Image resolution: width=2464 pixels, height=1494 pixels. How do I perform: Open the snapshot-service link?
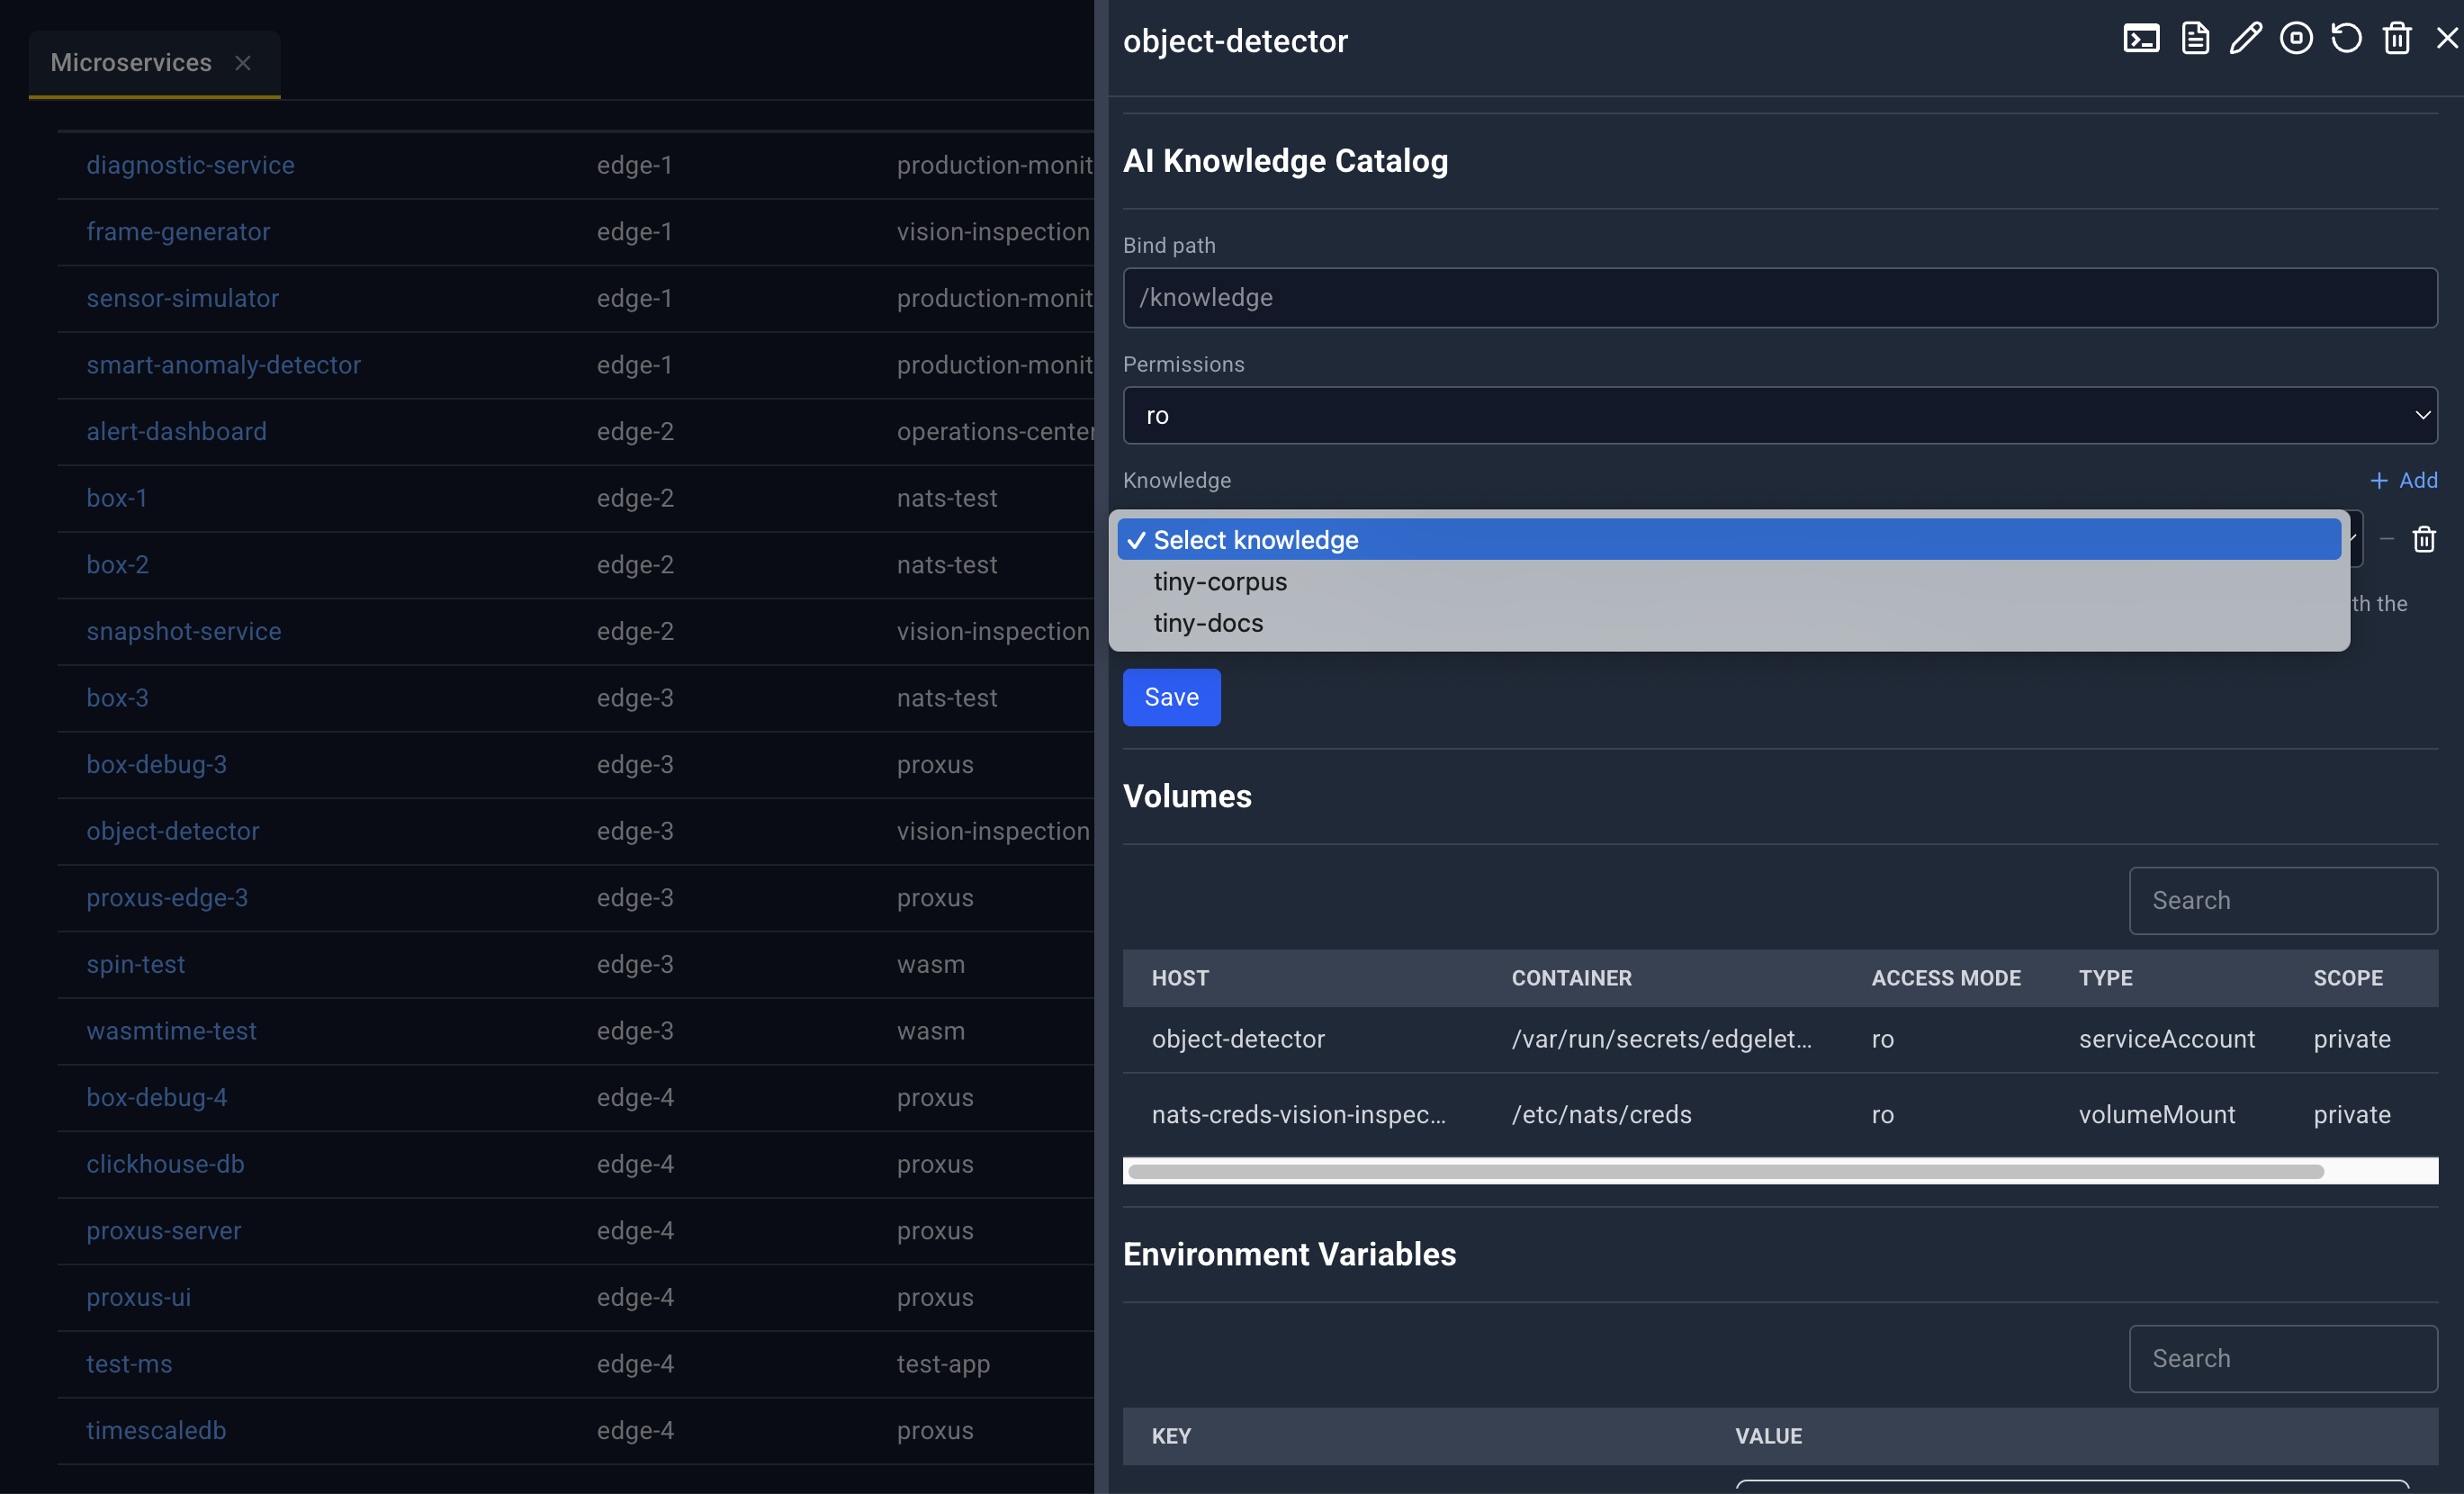[x=184, y=631]
